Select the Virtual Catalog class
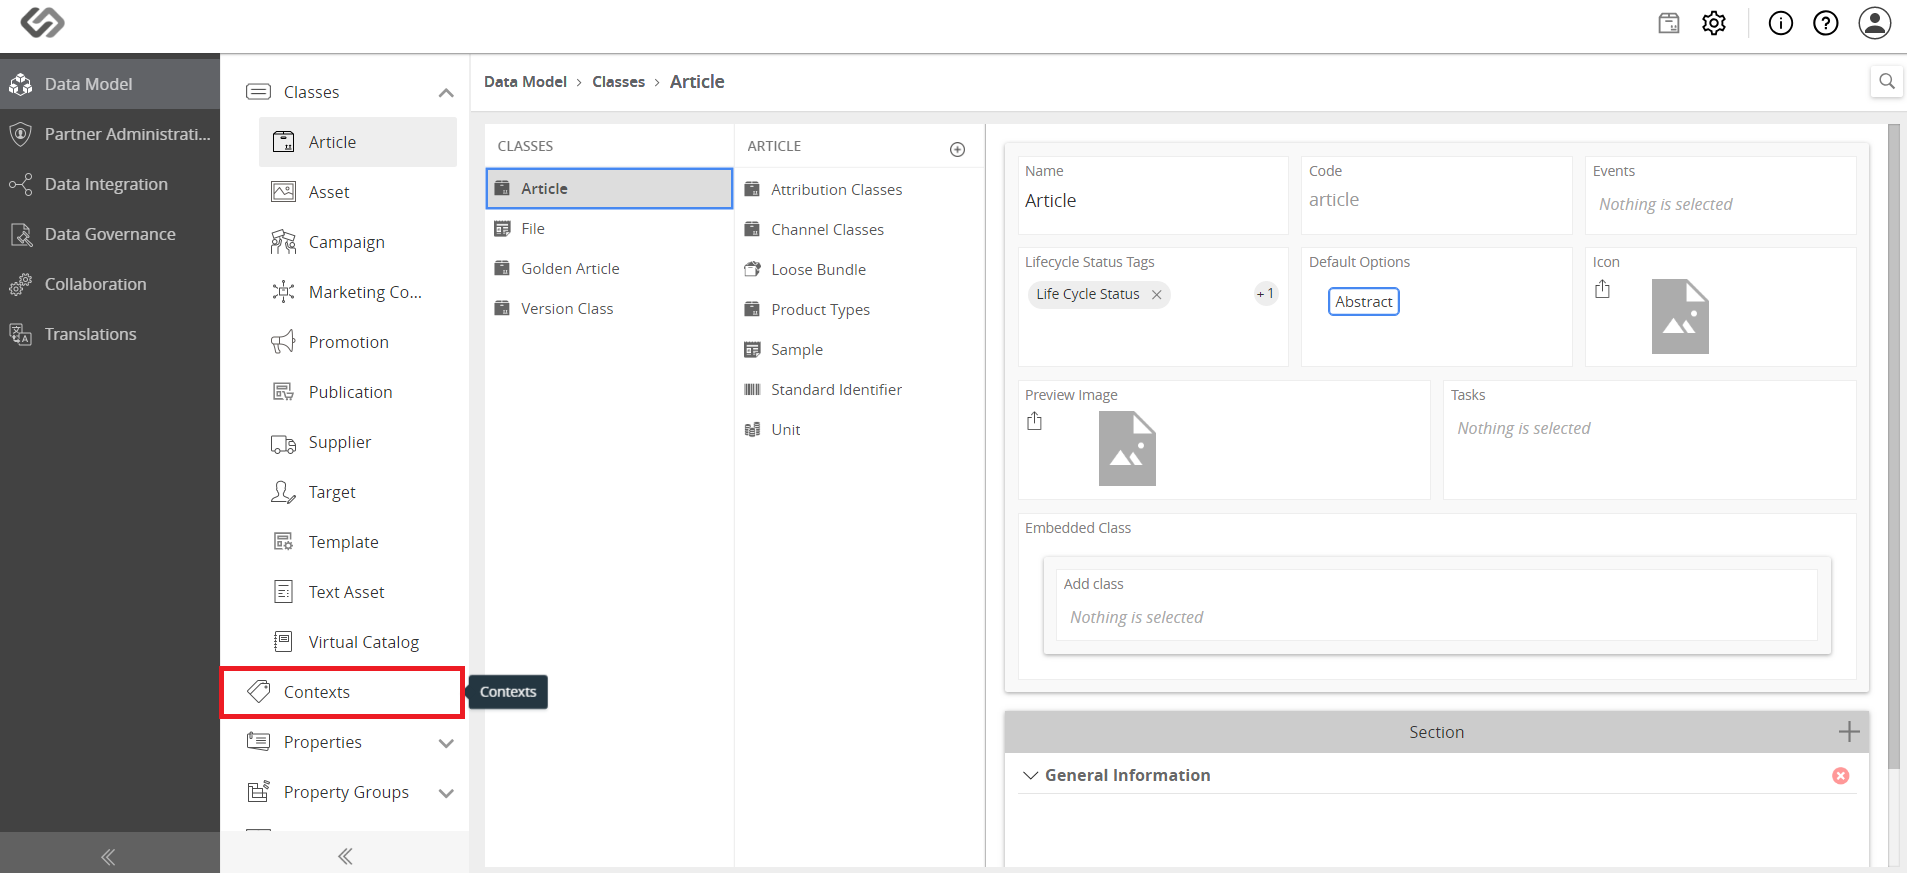The height and width of the screenshot is (873, 1907). 358,642
